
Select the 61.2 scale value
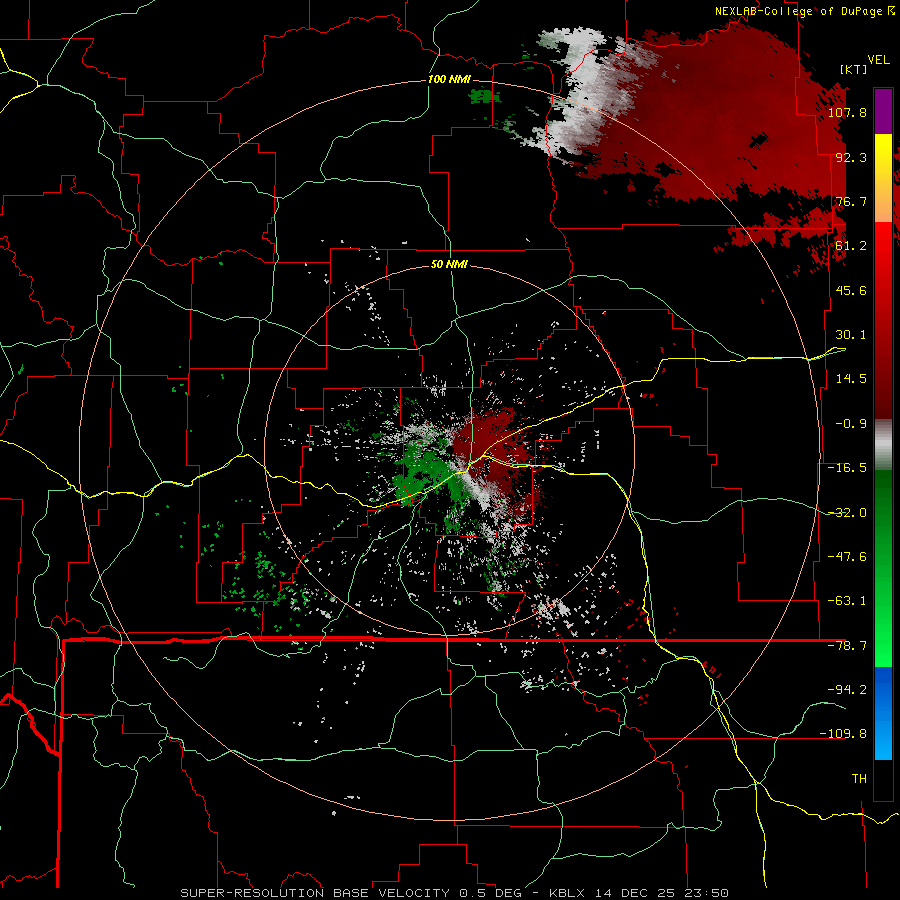pyautogui.click(x=851, y=246)
